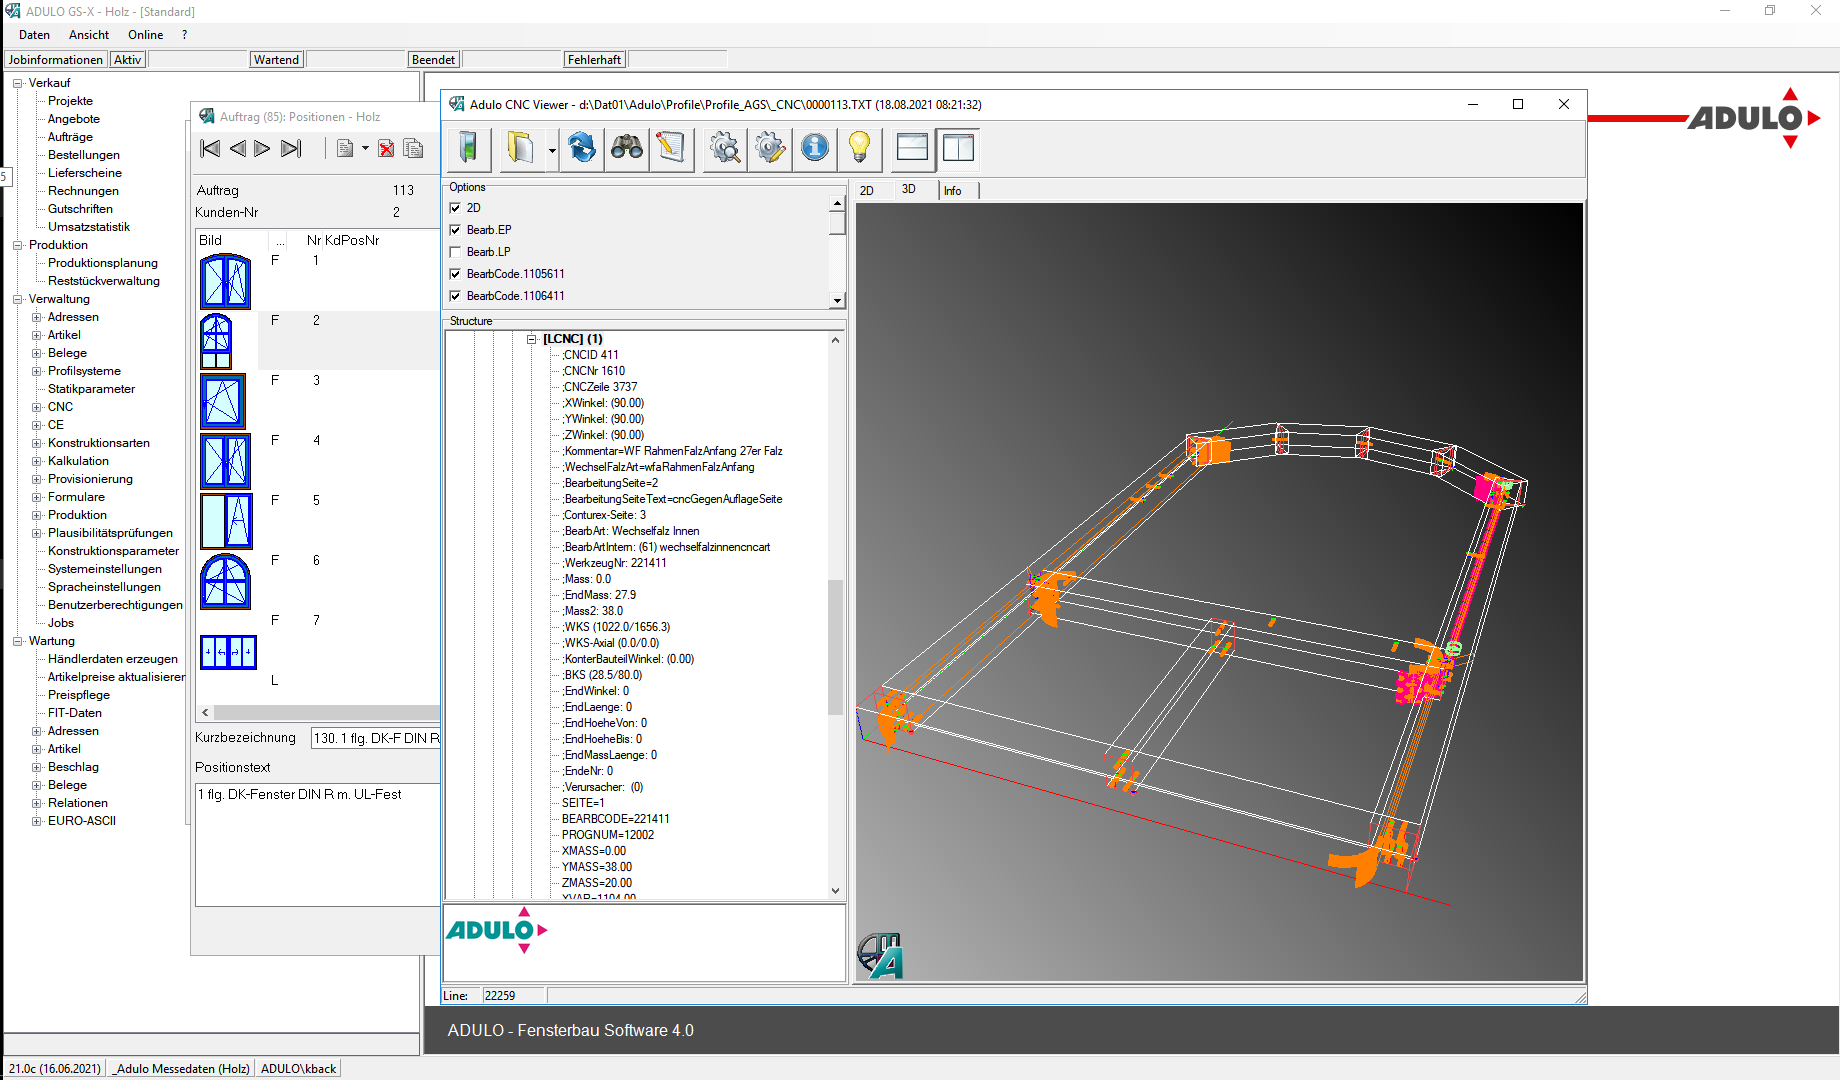This screenshot has width=1840, height=1080.
Task: Click the blue info circle icon
Action: point(815,149)
